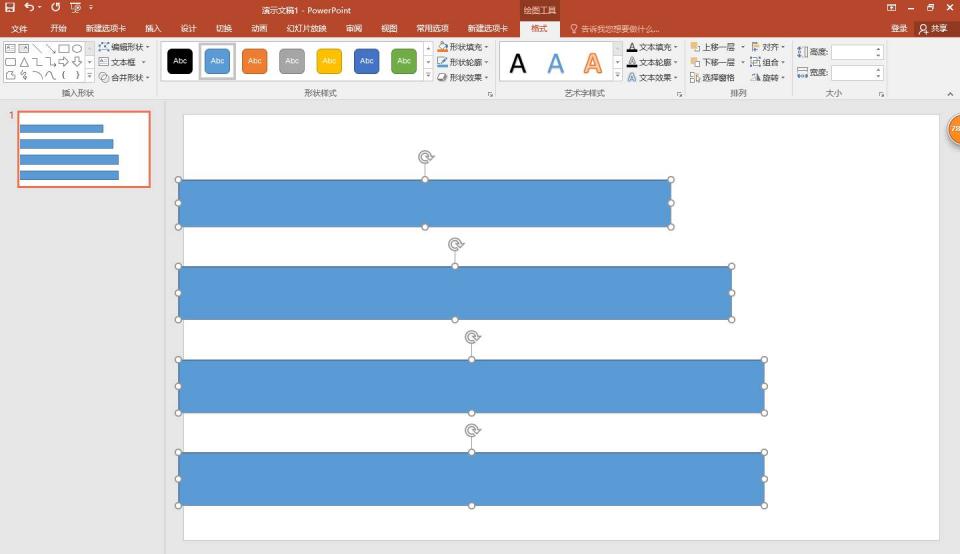This screenshot has height=554, width=960.
Task: Click the Save icon in quick access toolbar
Action: click(x=10, y=8)
